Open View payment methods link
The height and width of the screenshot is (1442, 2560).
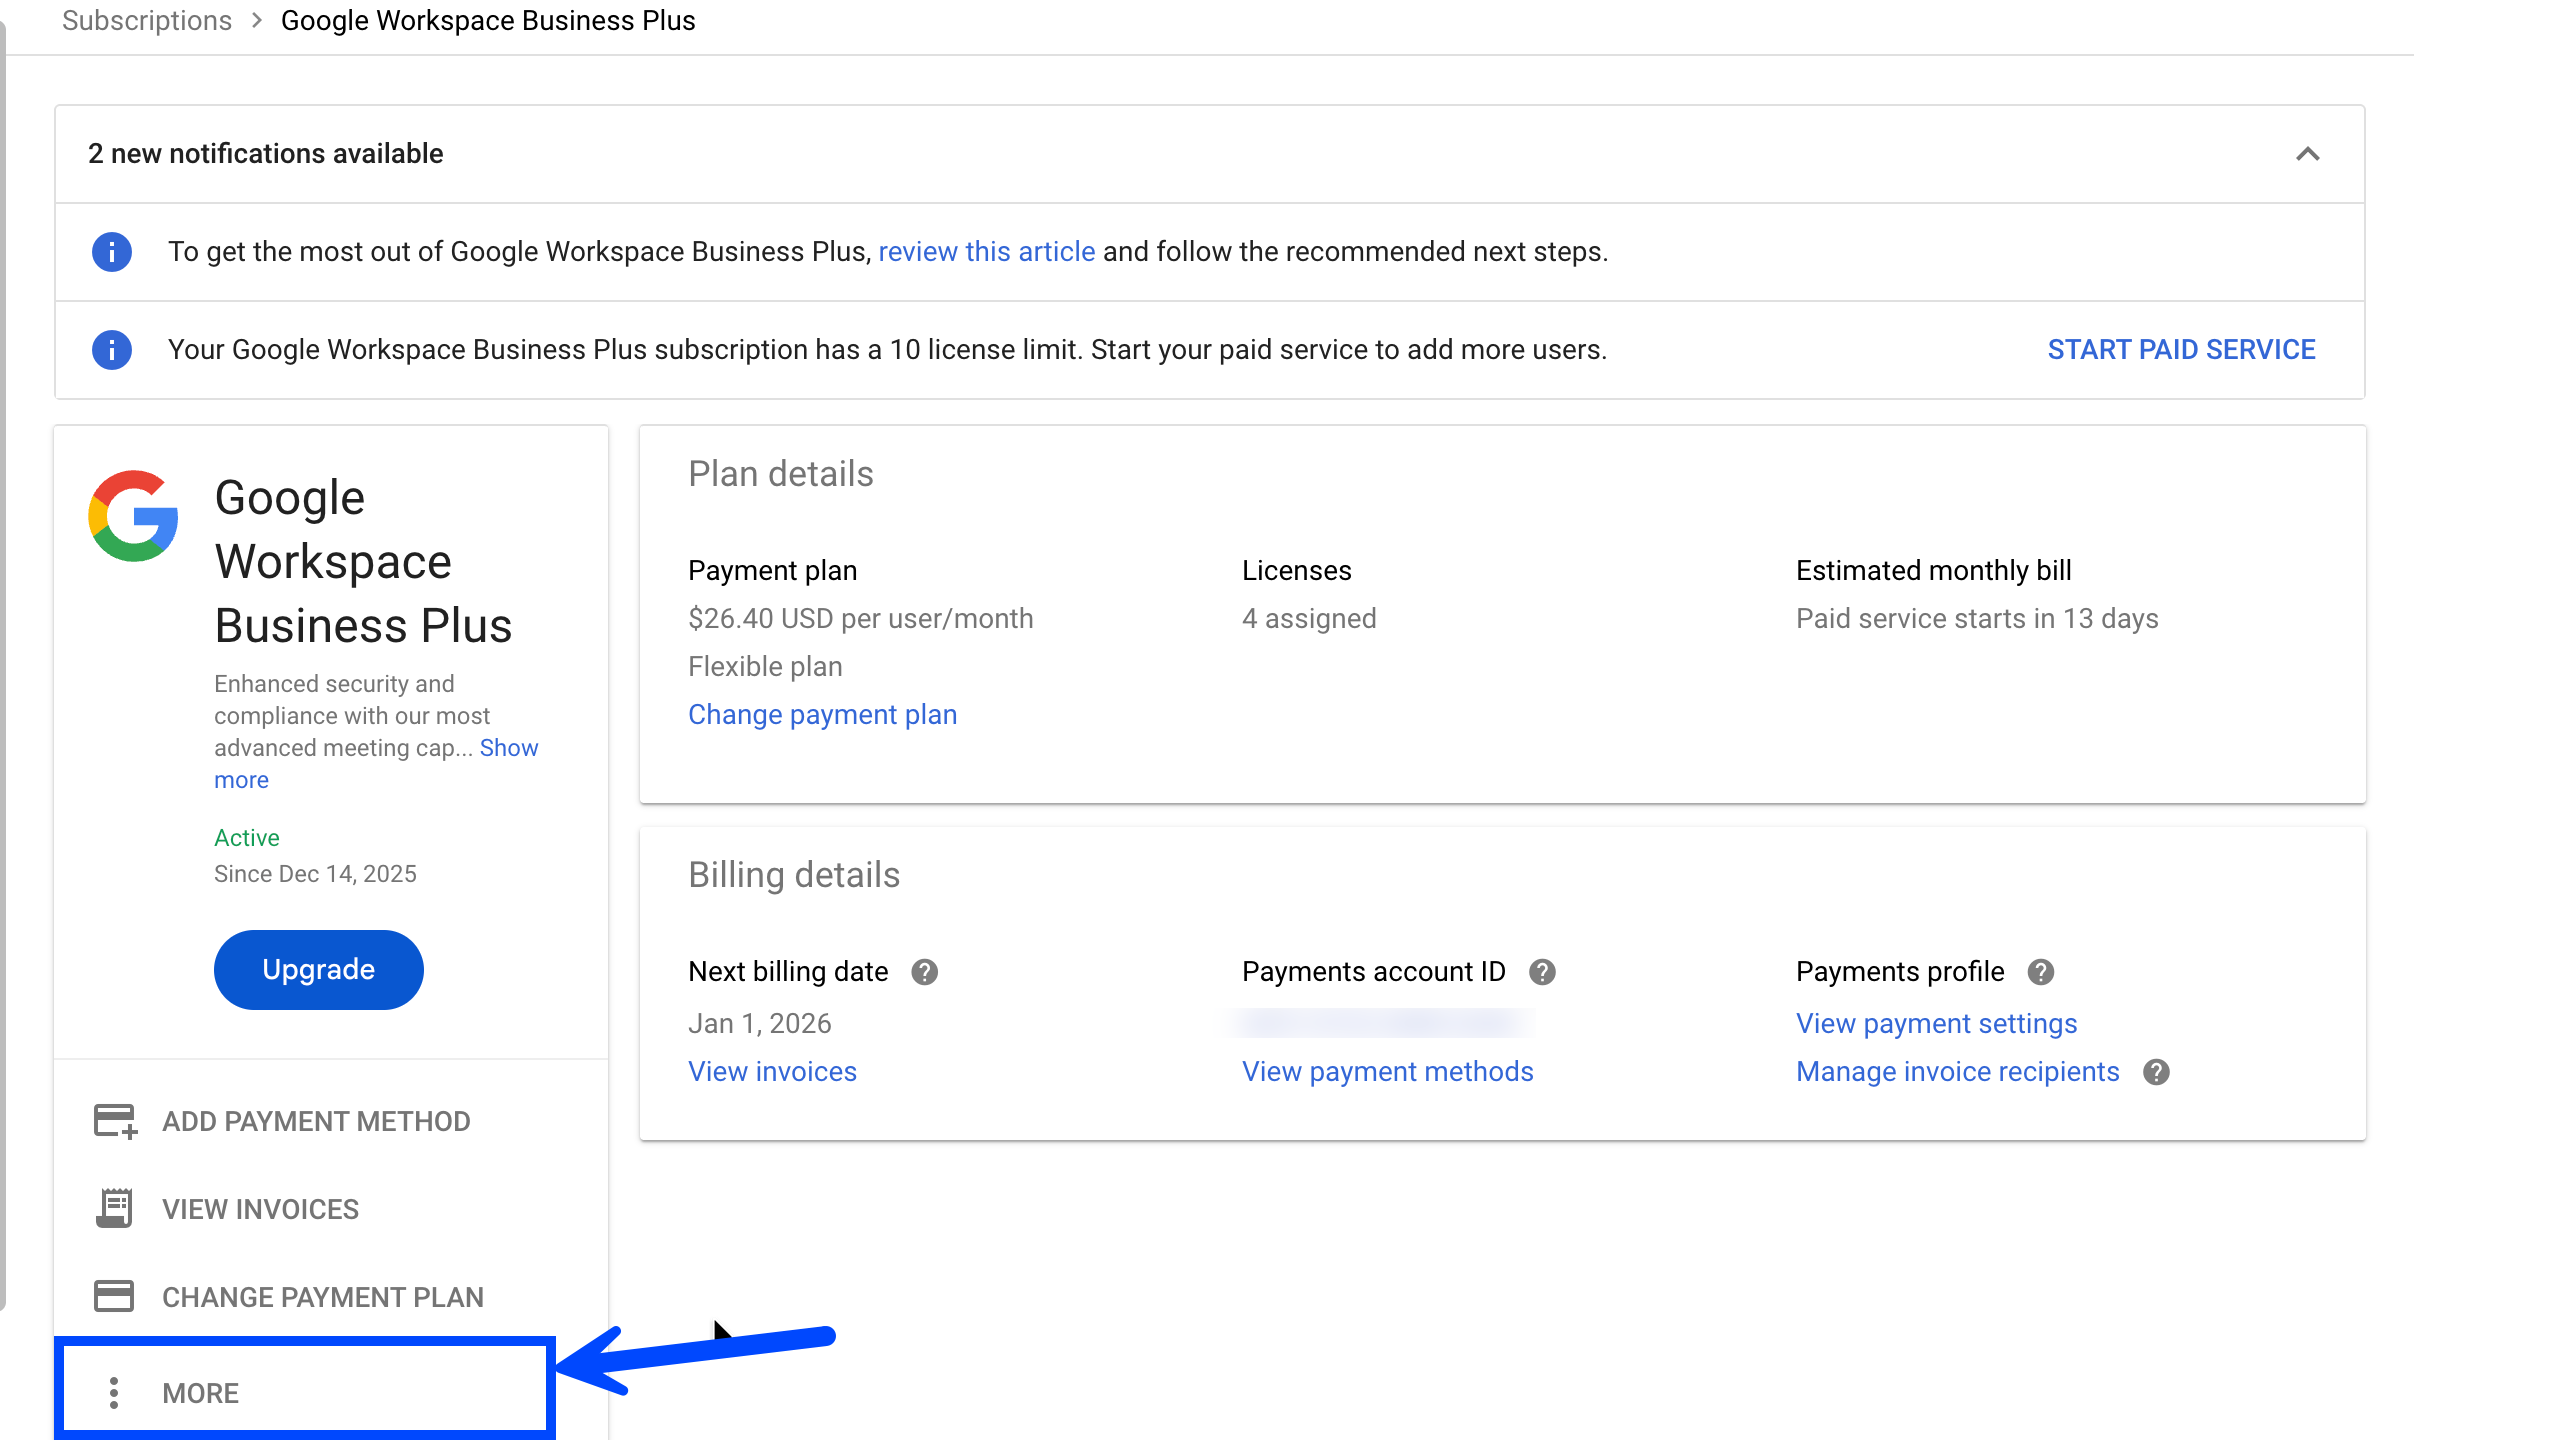click(x=1387, y=1072)
